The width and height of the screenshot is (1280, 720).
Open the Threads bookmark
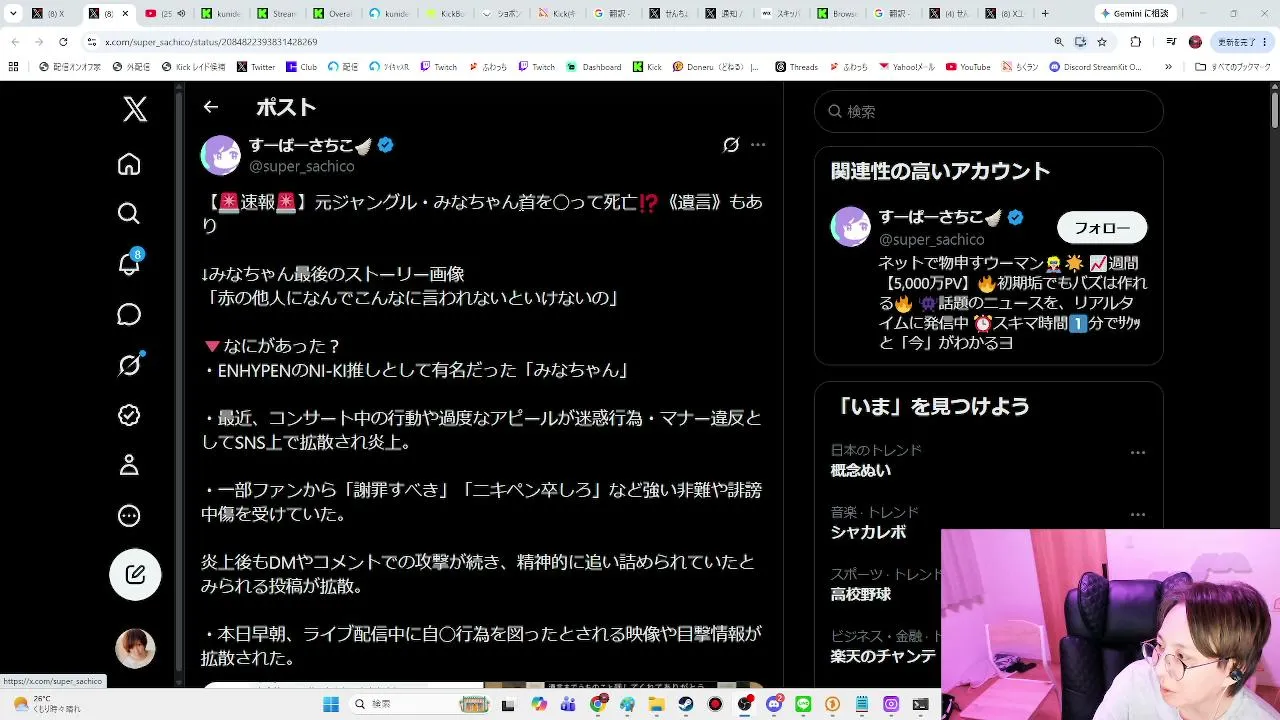coord(796,67)
